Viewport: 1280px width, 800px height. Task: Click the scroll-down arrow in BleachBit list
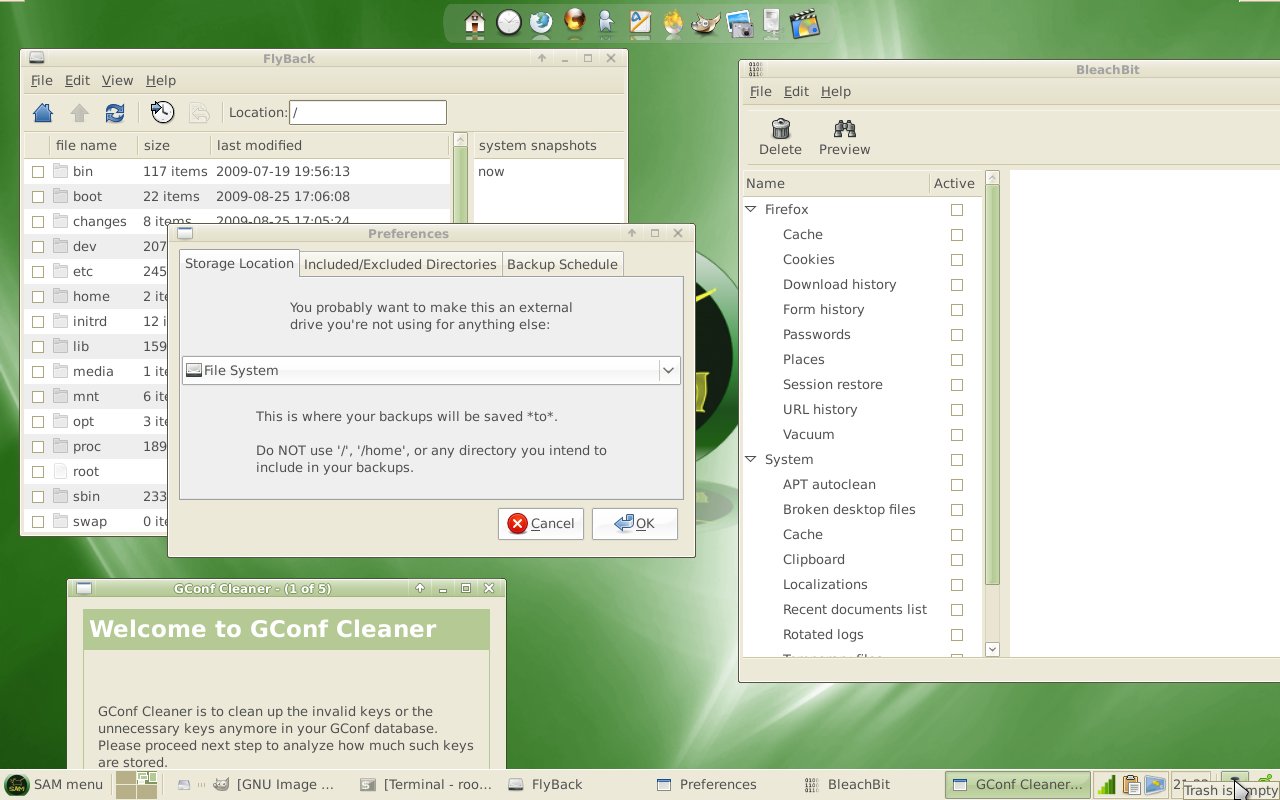tap(992, 649)
